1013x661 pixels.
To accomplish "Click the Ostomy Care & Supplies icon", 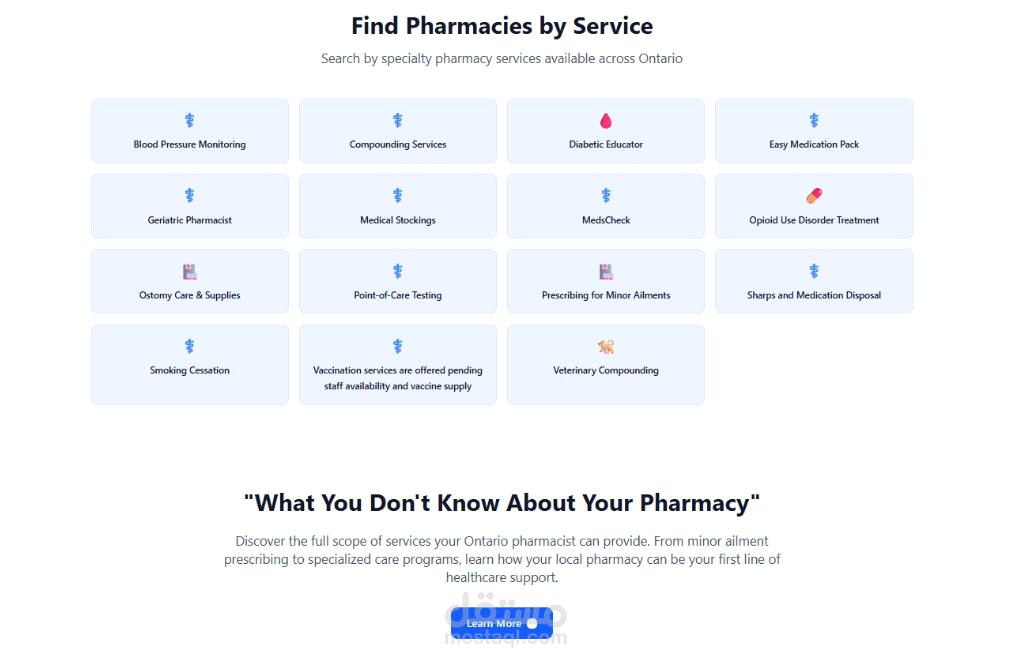I will point(190,271).
